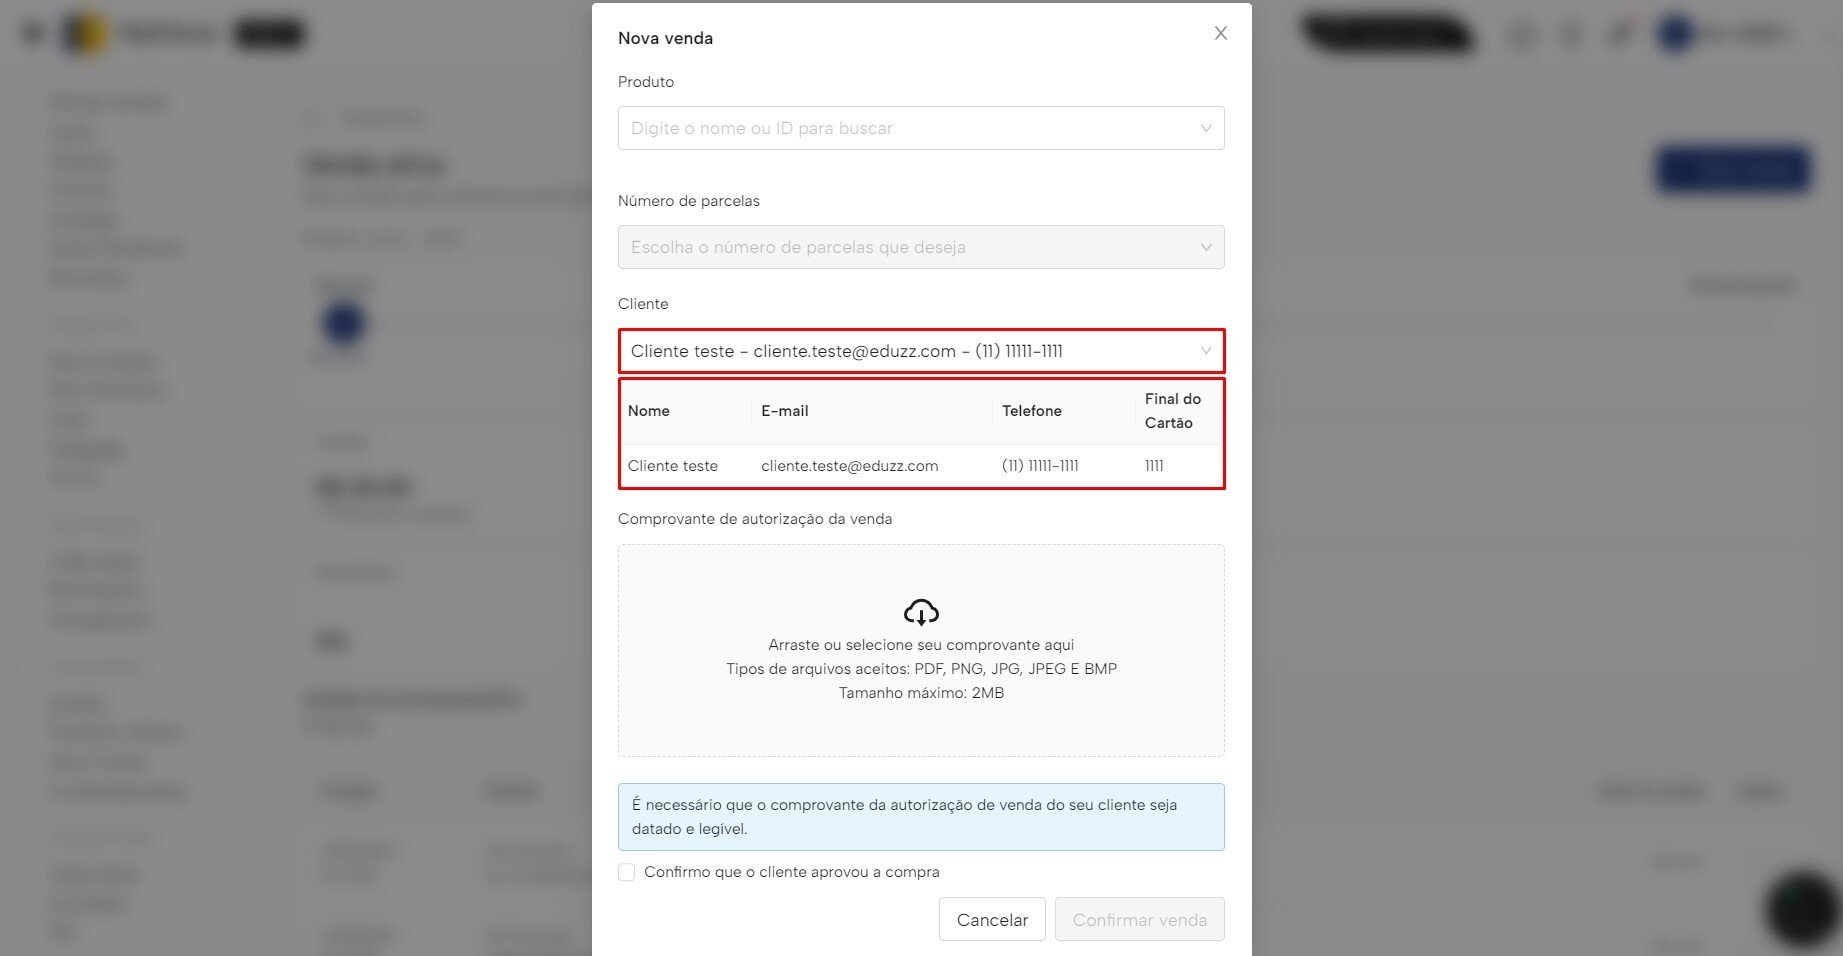Select the Nome column header

click(x=649, y=411)
